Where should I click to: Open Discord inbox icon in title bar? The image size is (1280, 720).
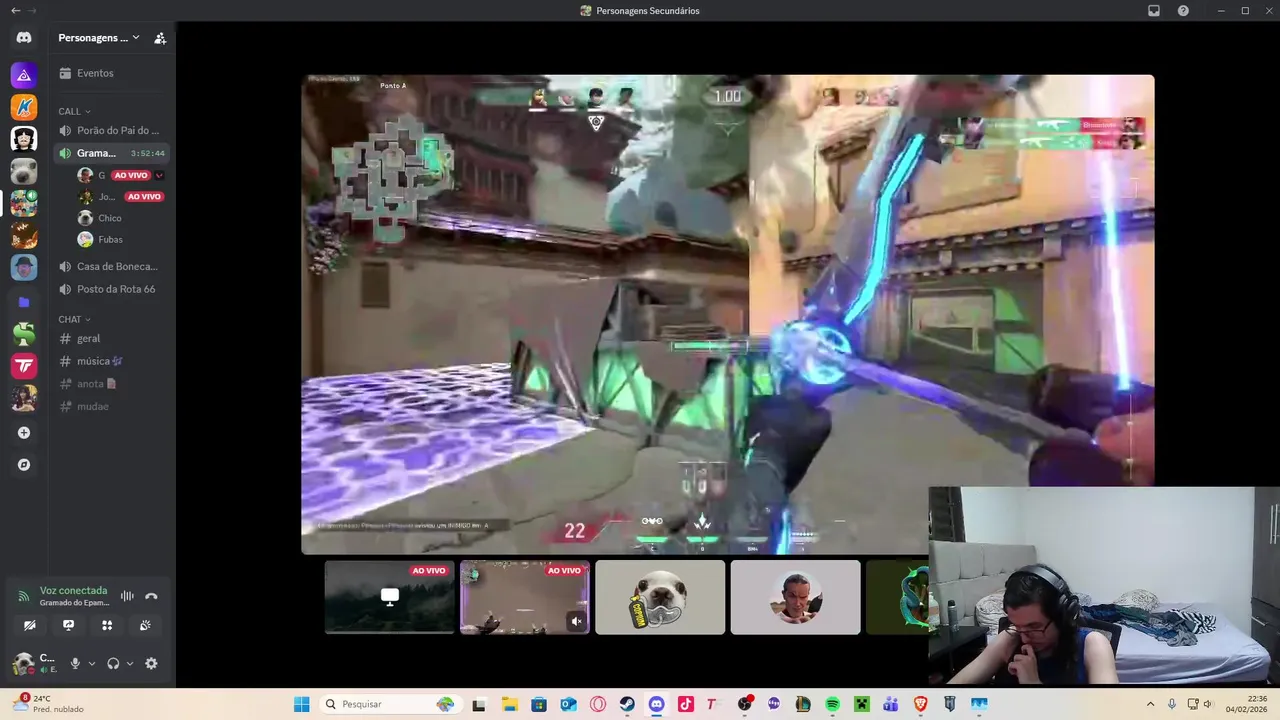1154,11
